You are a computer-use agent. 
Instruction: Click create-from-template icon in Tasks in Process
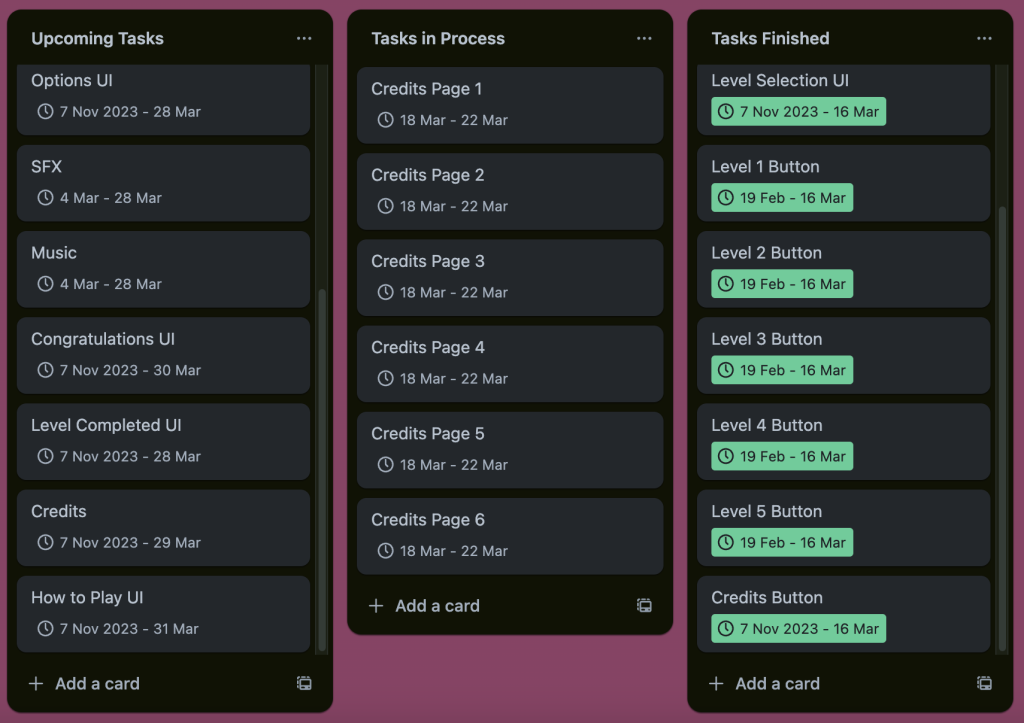[x=644, y=606]
